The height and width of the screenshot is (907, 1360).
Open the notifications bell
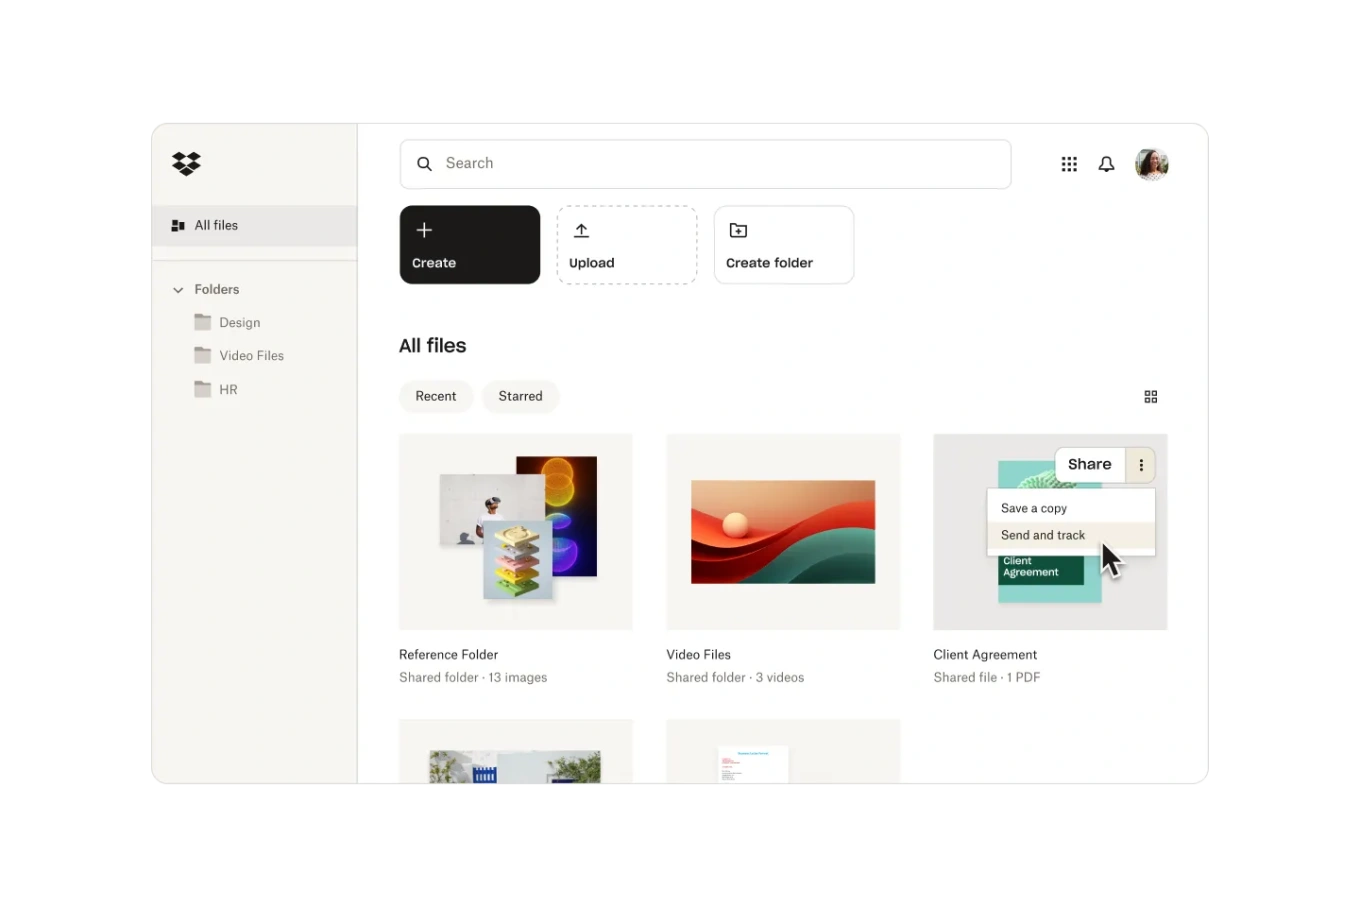click(x=1106, y=163)
